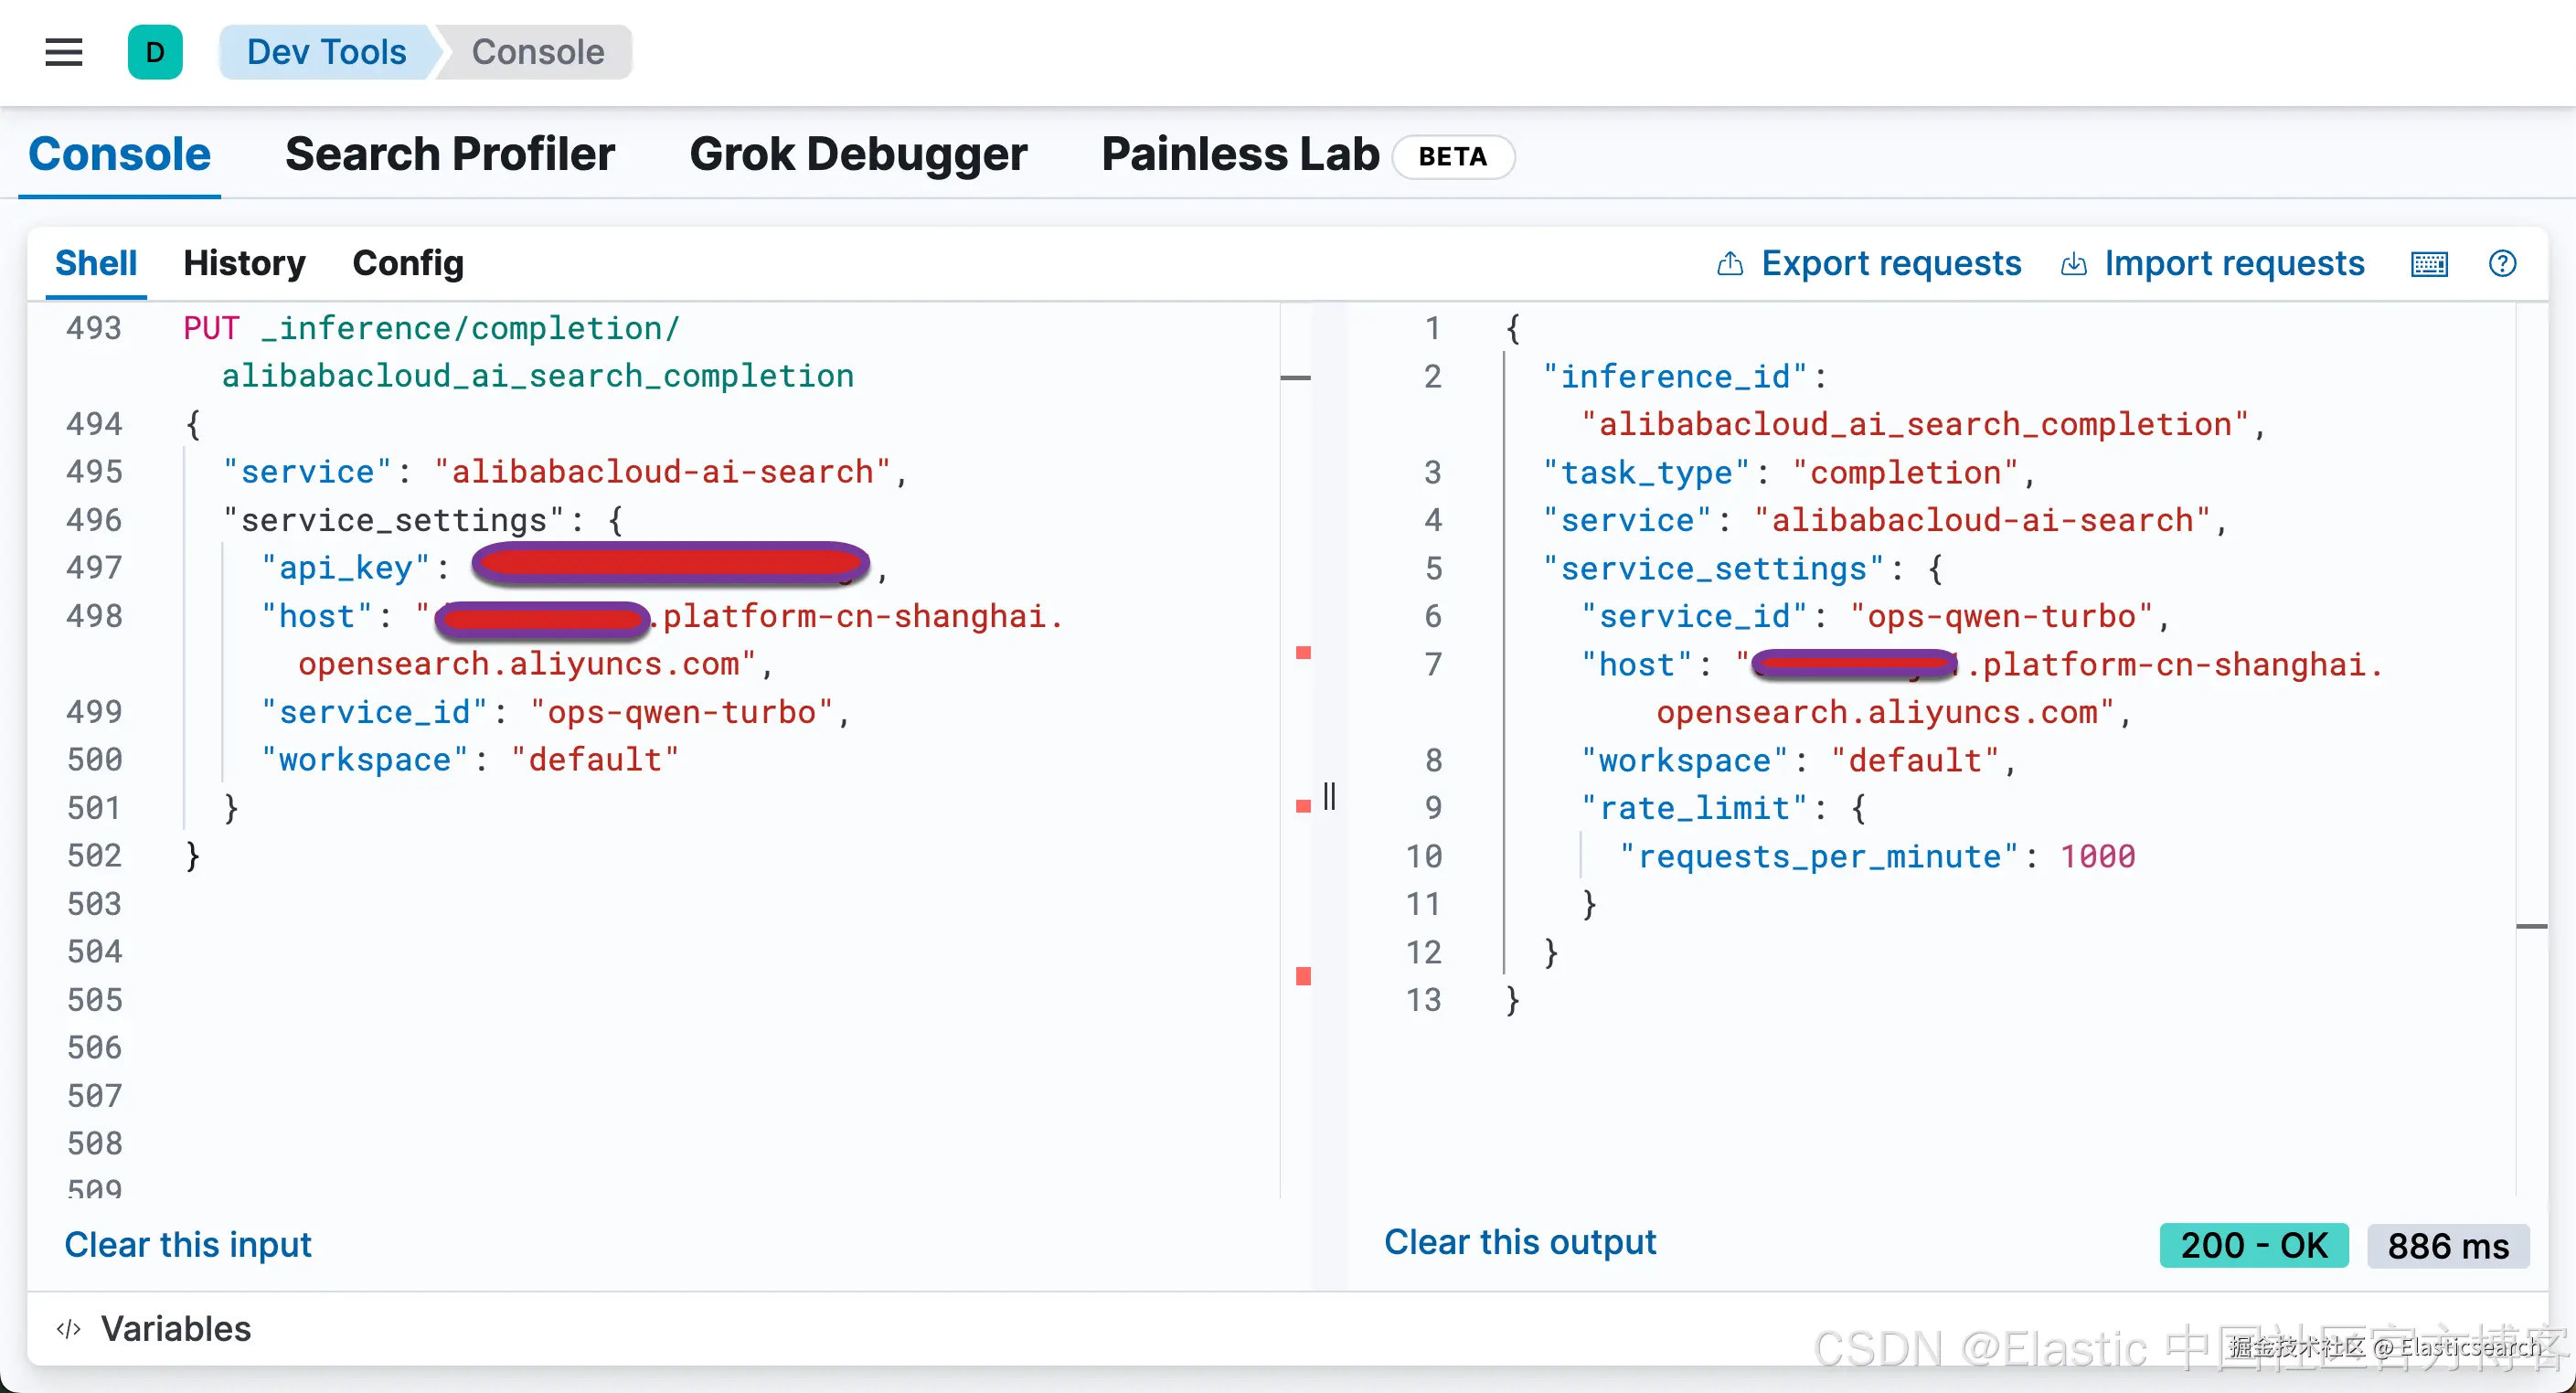
Task: Open keyboard shortcuts icon
Action: tap(2429, 264)
